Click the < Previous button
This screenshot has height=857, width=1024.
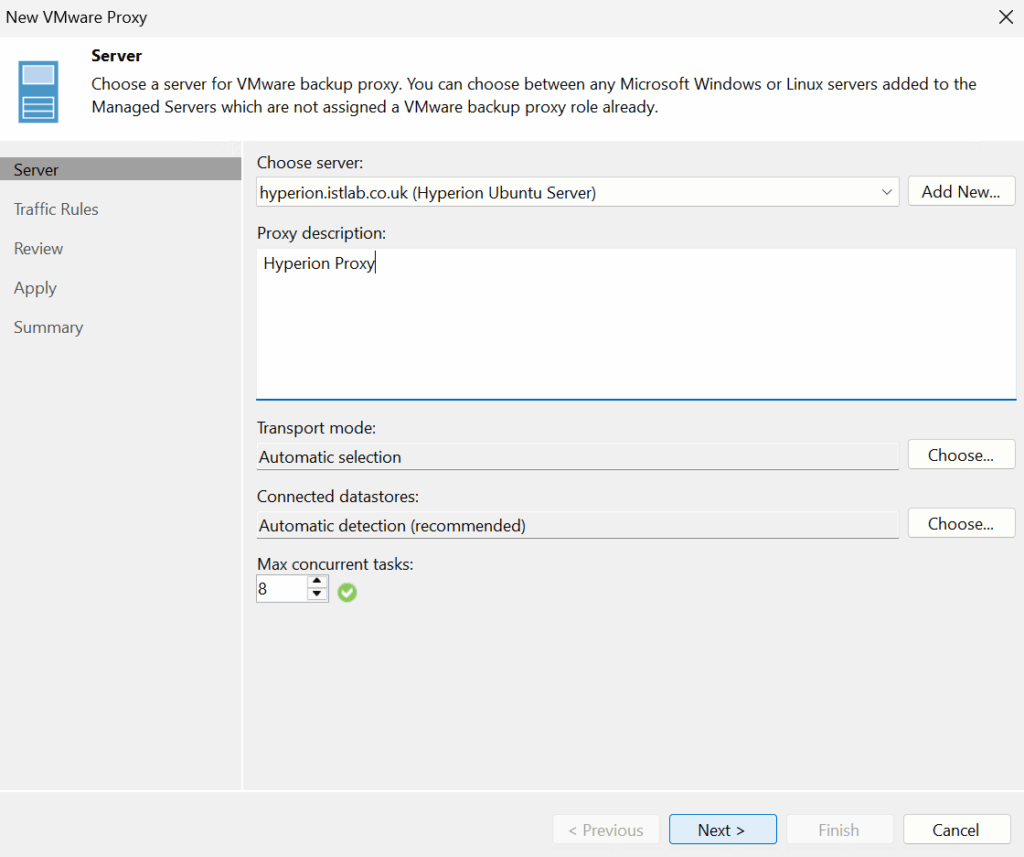point(606,830)
